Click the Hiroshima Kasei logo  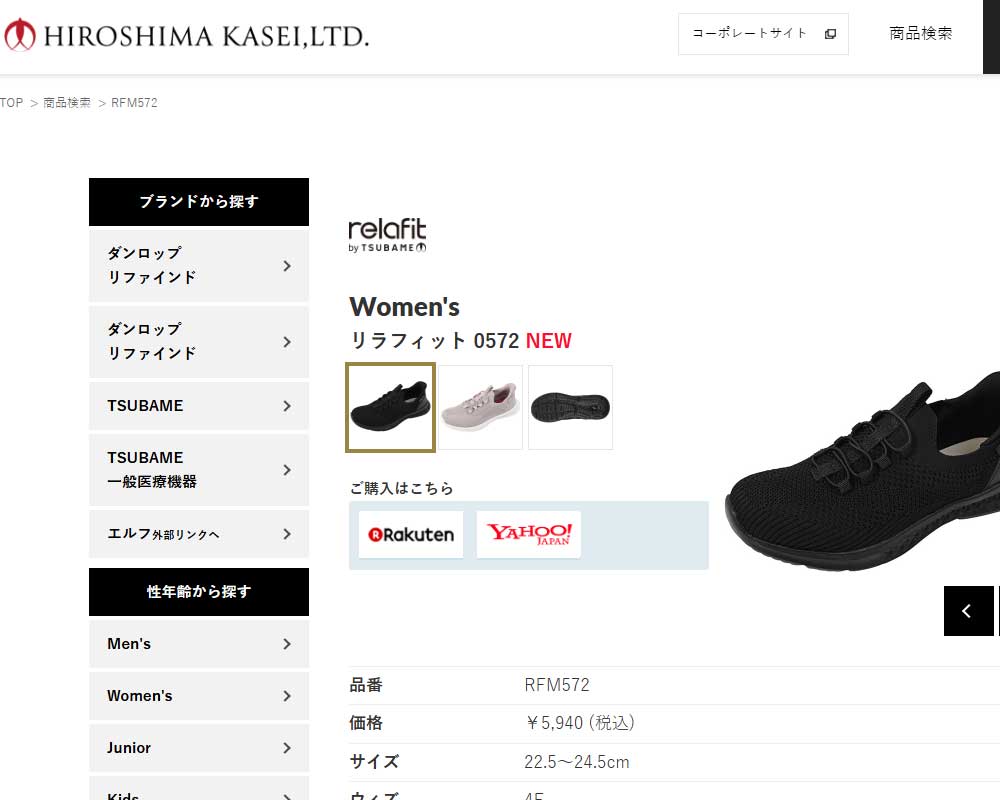[x=186, y=35]
